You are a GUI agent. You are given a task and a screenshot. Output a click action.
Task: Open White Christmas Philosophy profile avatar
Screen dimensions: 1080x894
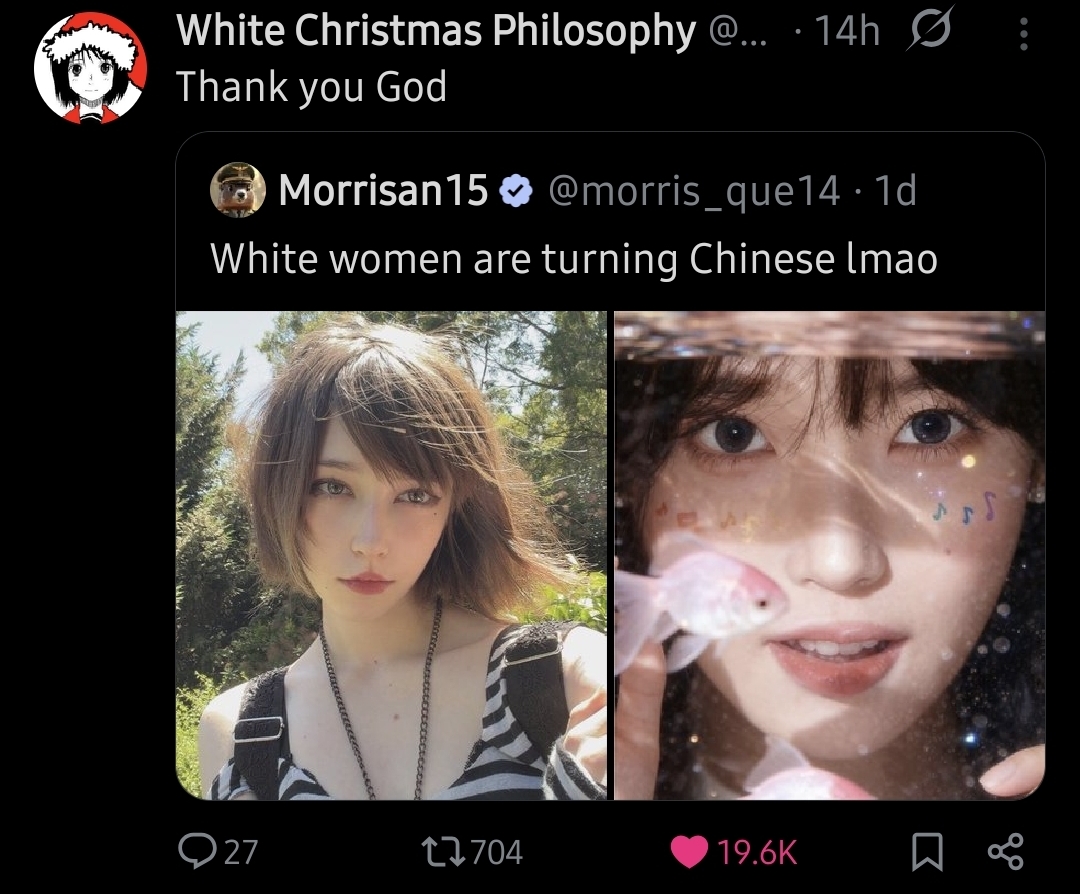click(91, 67)
